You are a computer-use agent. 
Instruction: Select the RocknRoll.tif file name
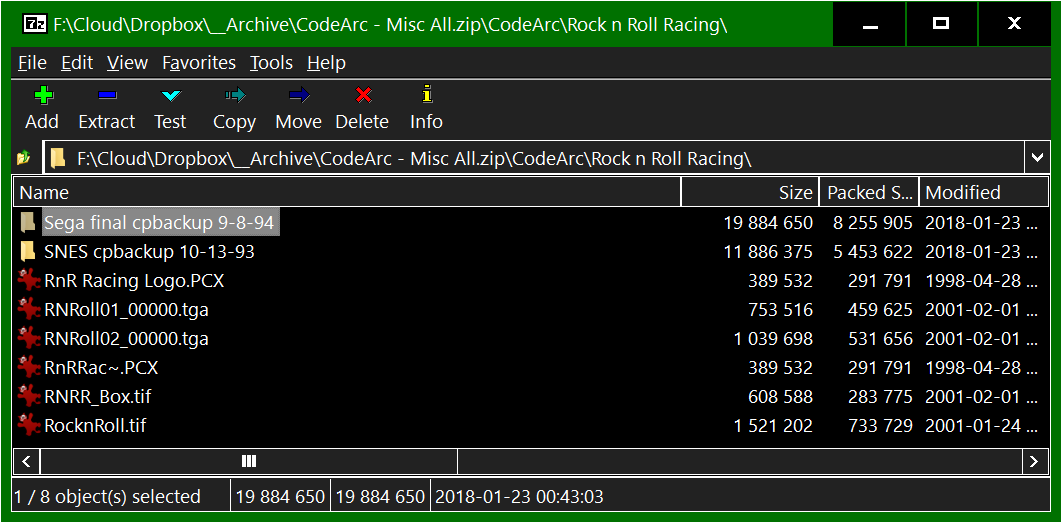point(95,426)
